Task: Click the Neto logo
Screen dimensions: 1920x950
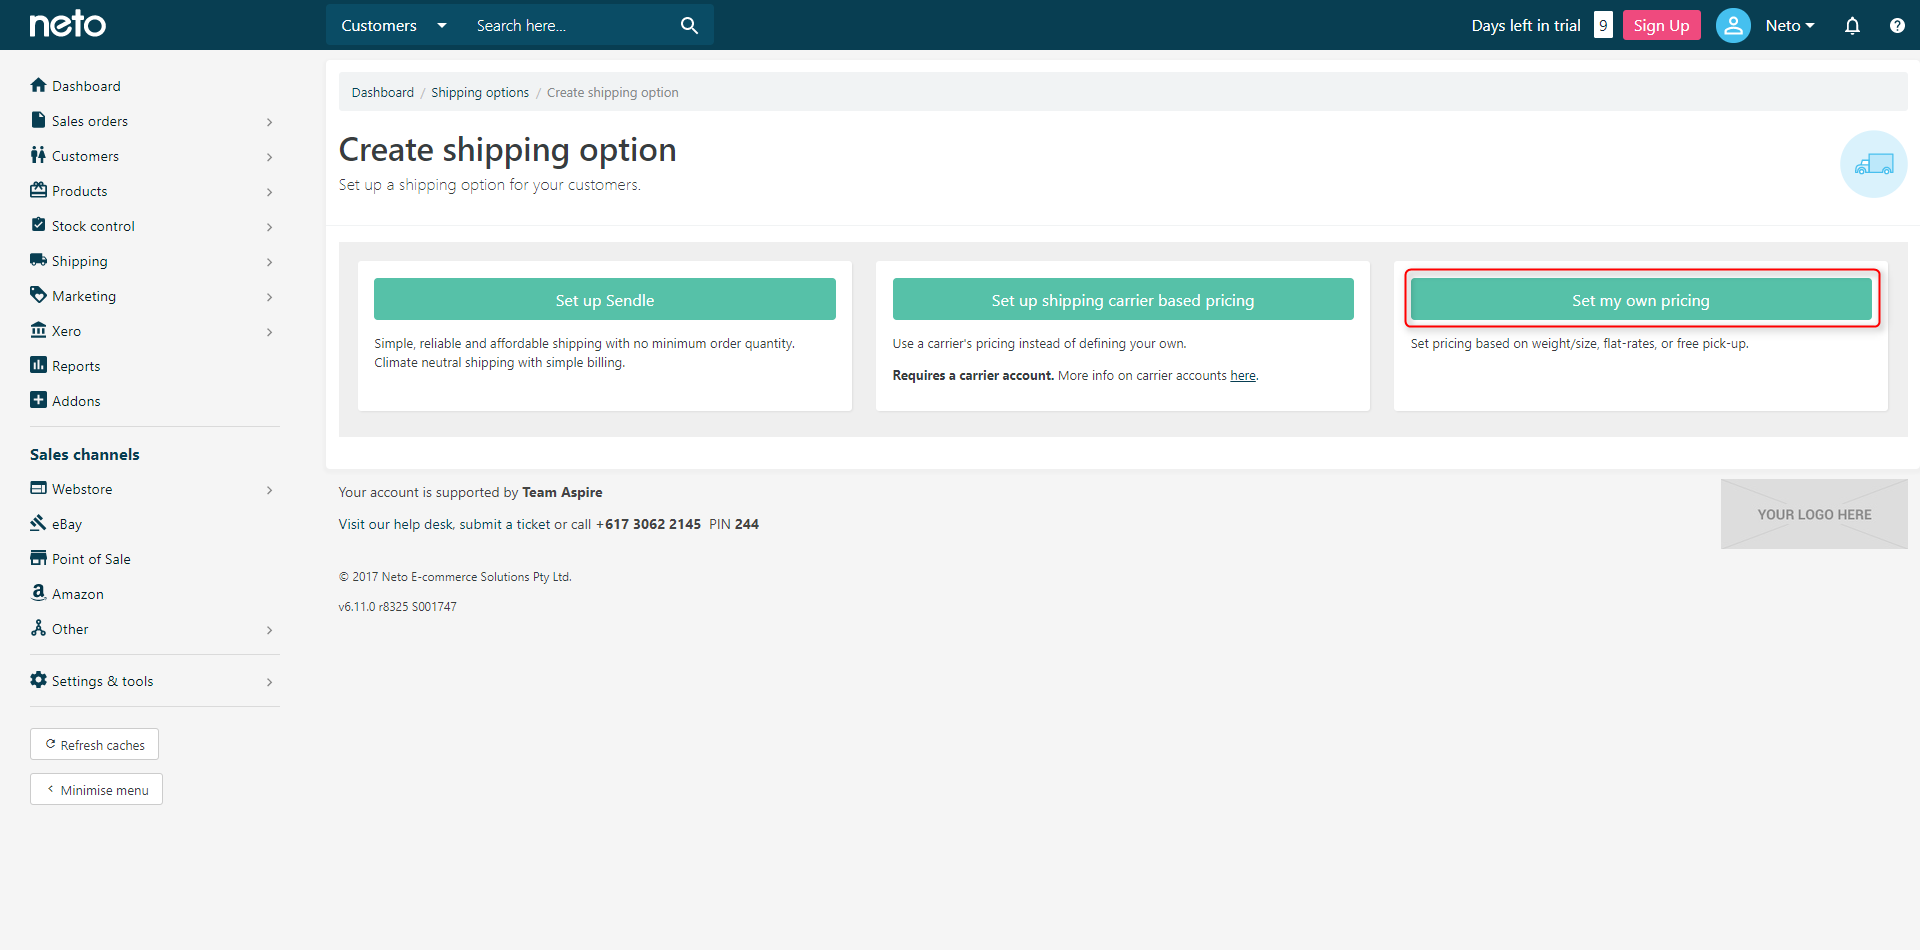Action: pos(68,24)
